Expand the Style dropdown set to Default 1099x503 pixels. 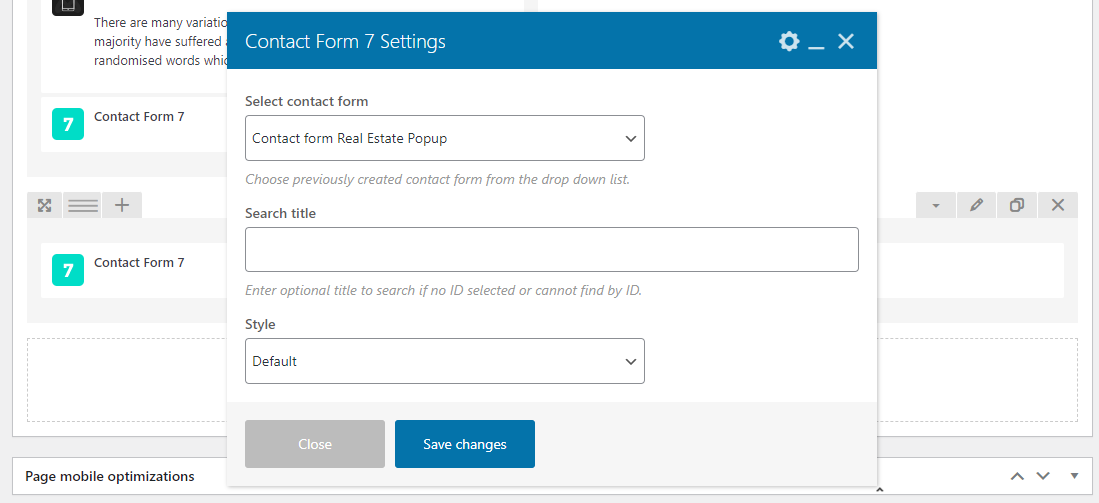point(444,361)
